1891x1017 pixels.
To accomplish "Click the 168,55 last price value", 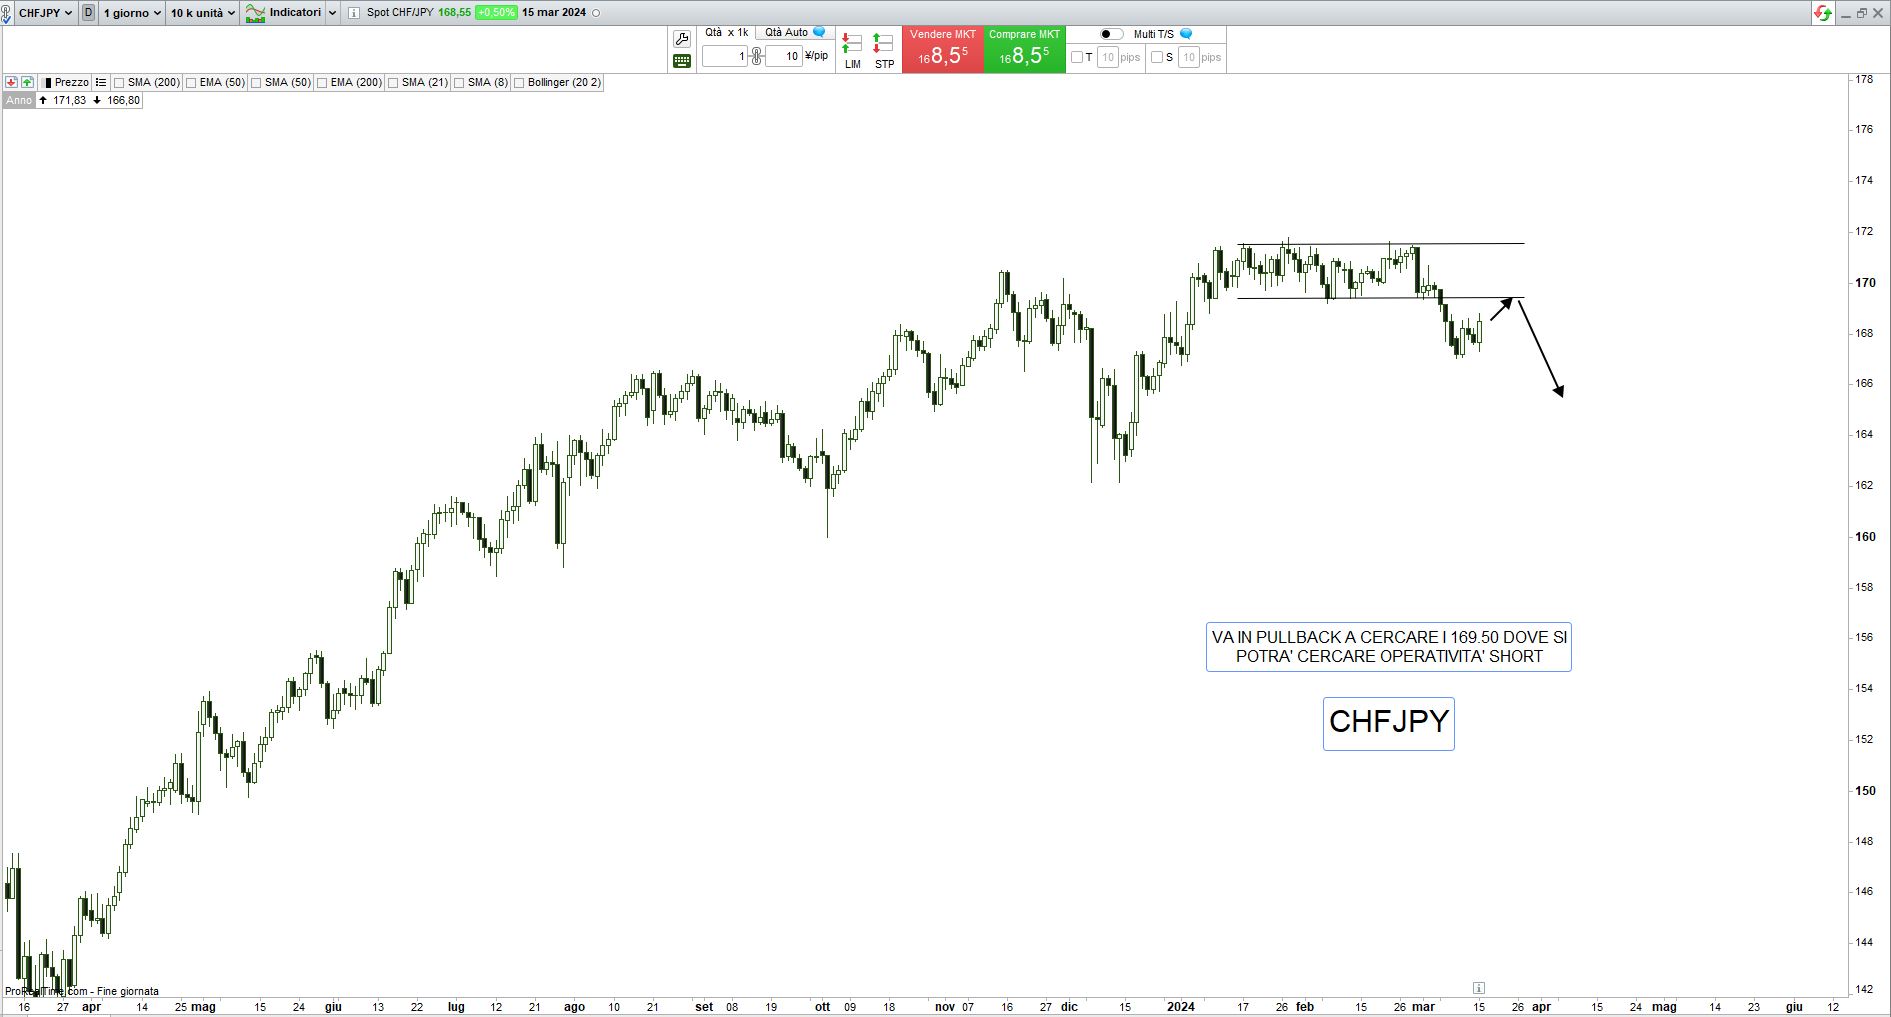I will tap(454, 13).
